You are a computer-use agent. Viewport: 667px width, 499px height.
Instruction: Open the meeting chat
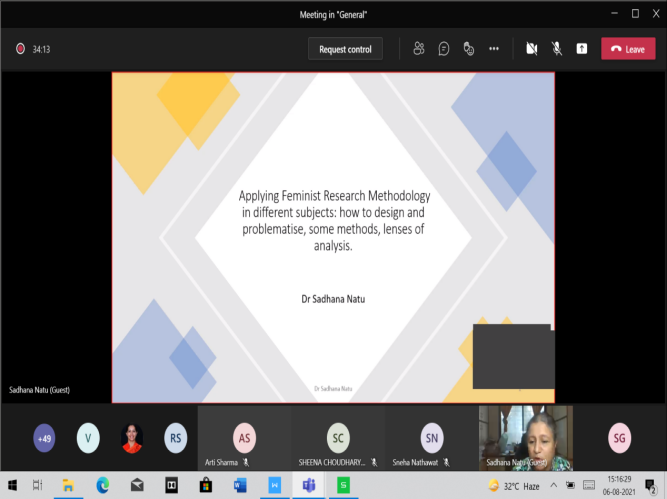point(443,48)
